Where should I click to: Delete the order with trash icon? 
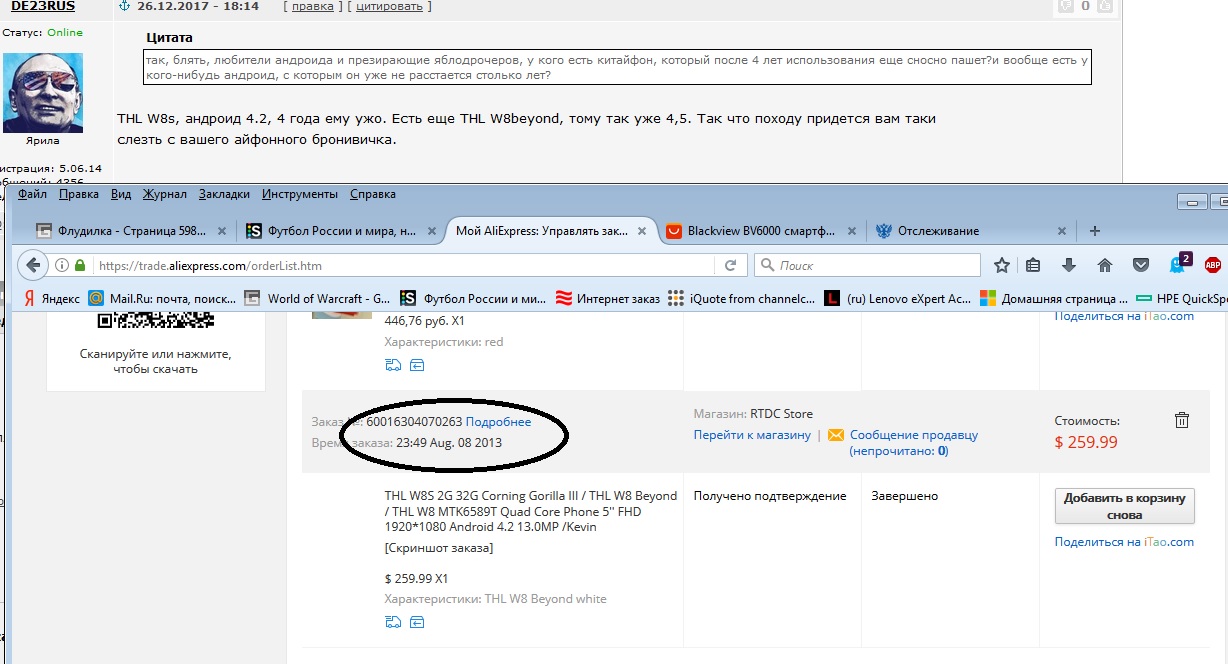[1181, 421]
